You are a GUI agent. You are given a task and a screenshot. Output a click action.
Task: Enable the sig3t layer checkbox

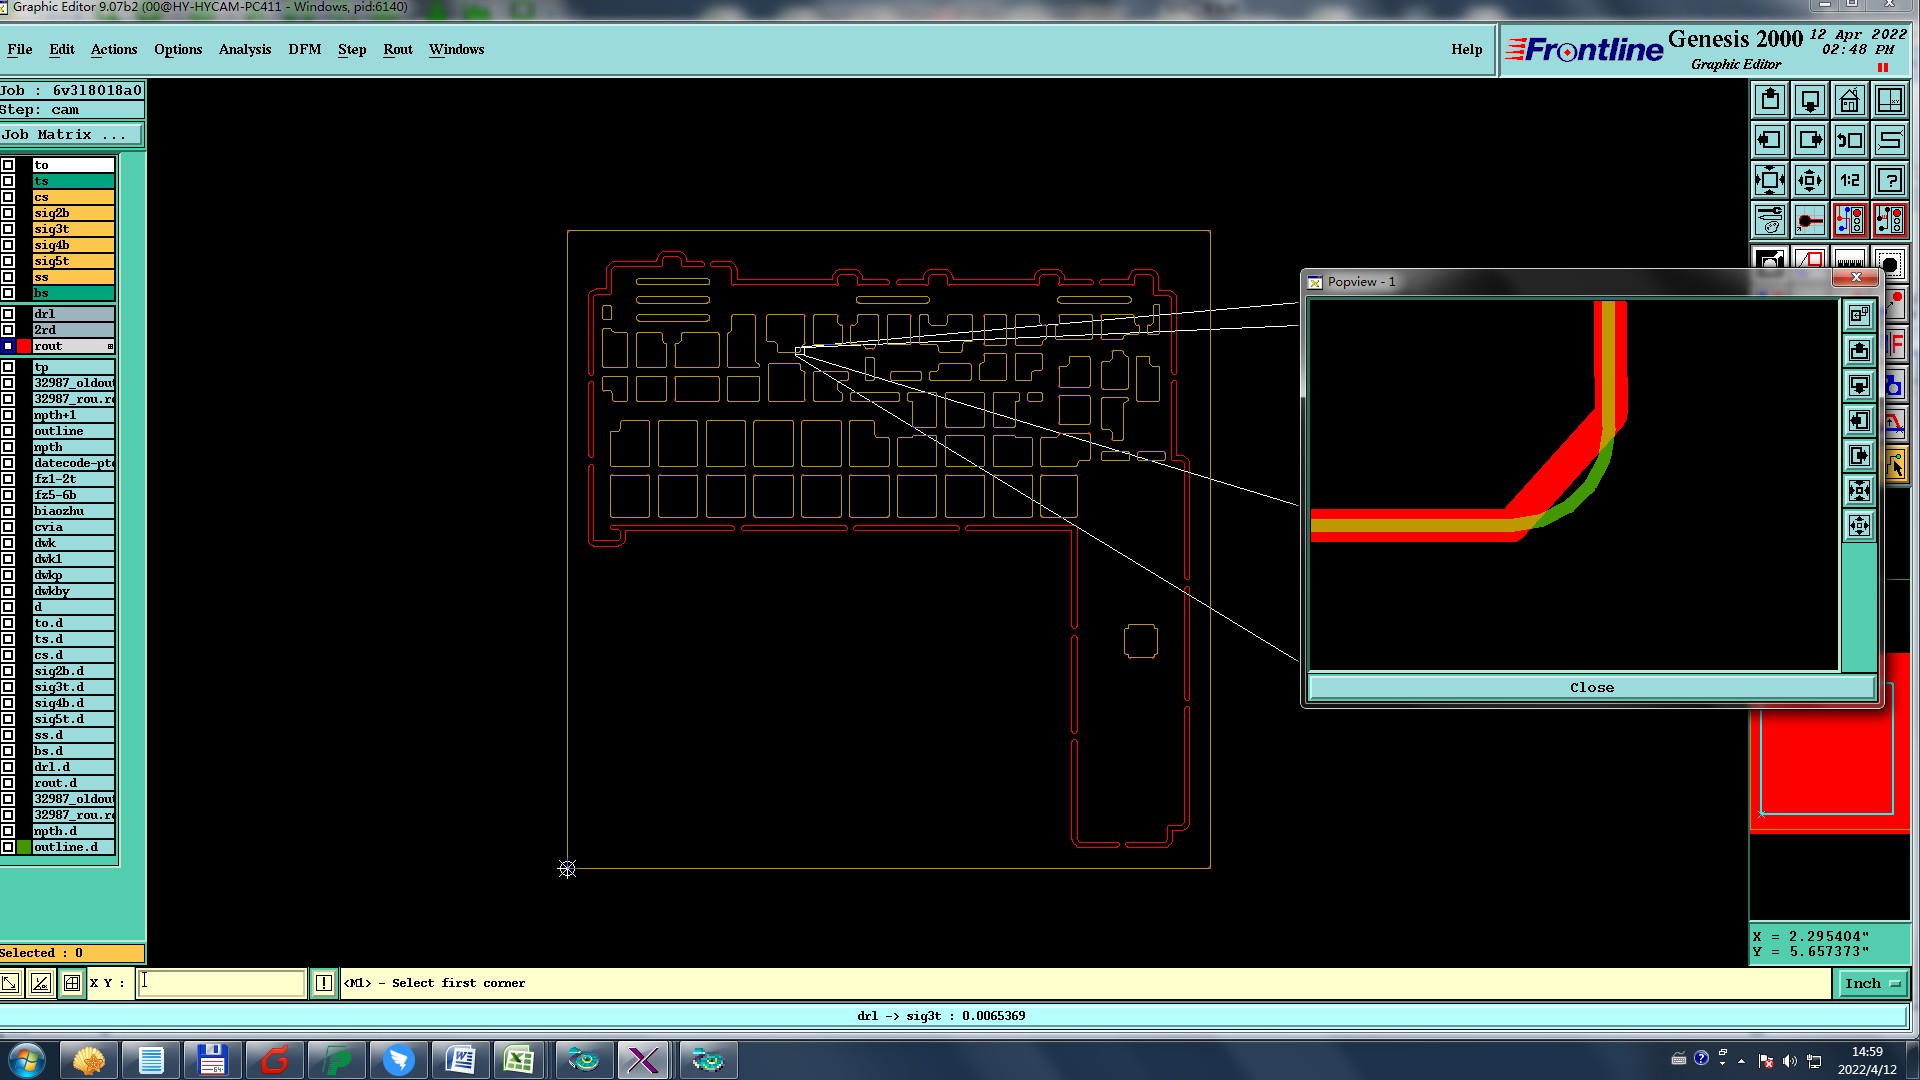(x=8, y=229)
